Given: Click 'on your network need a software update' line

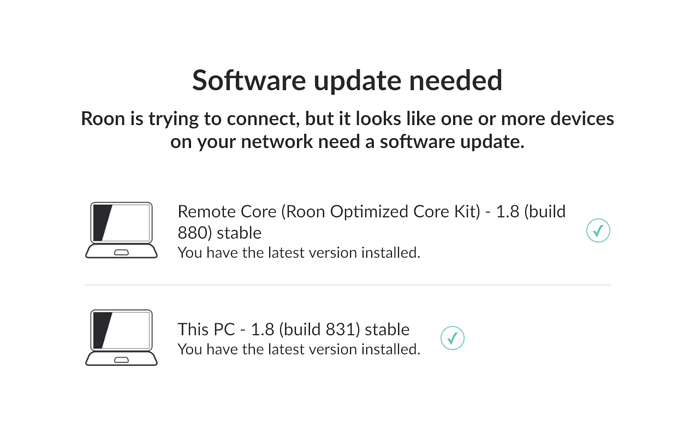Looking at the screenshot, I should [347, 142].
